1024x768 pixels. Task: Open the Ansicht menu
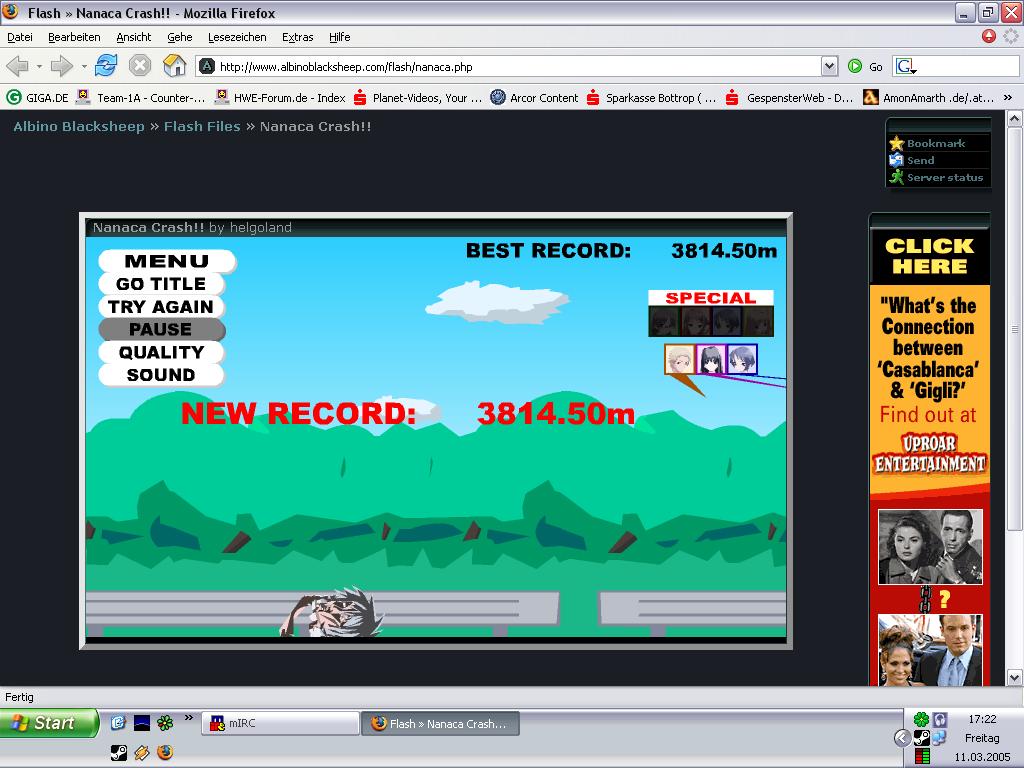pos(134,37)
